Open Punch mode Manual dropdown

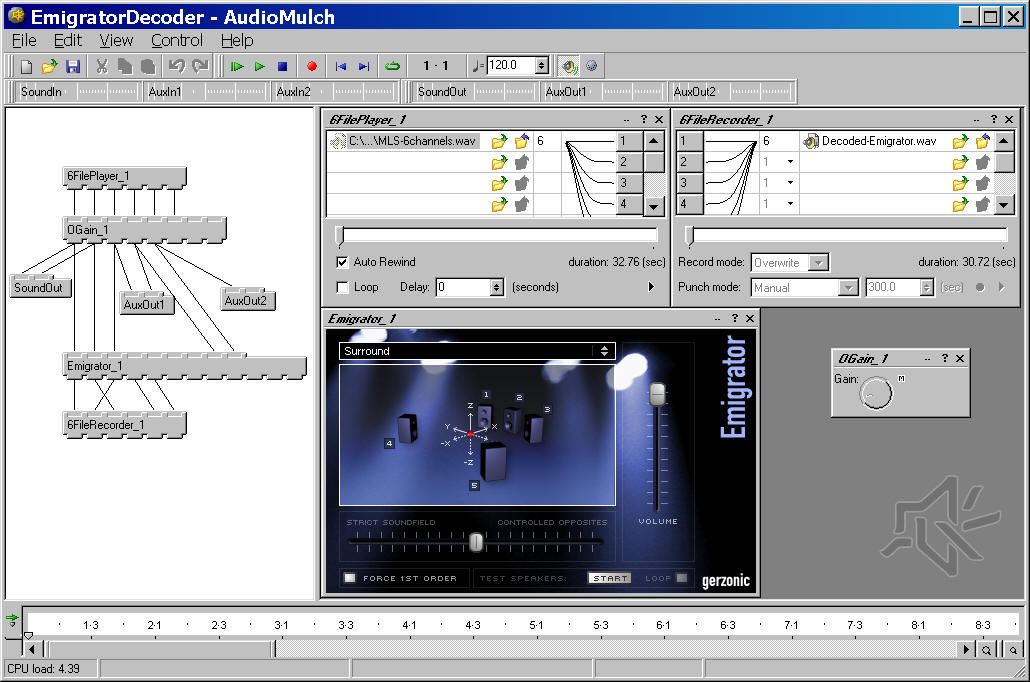[x=849, y=288]
